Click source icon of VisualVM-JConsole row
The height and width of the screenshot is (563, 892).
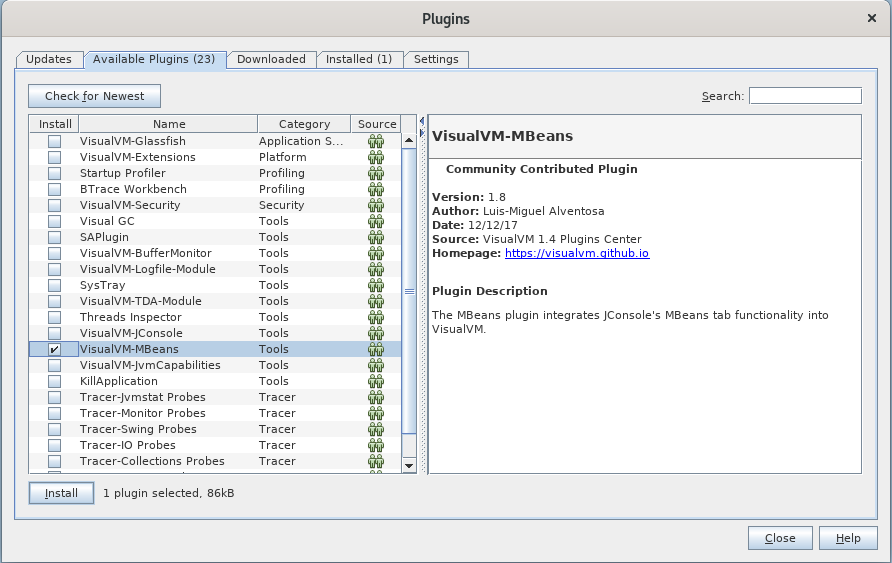click(376, 333)
